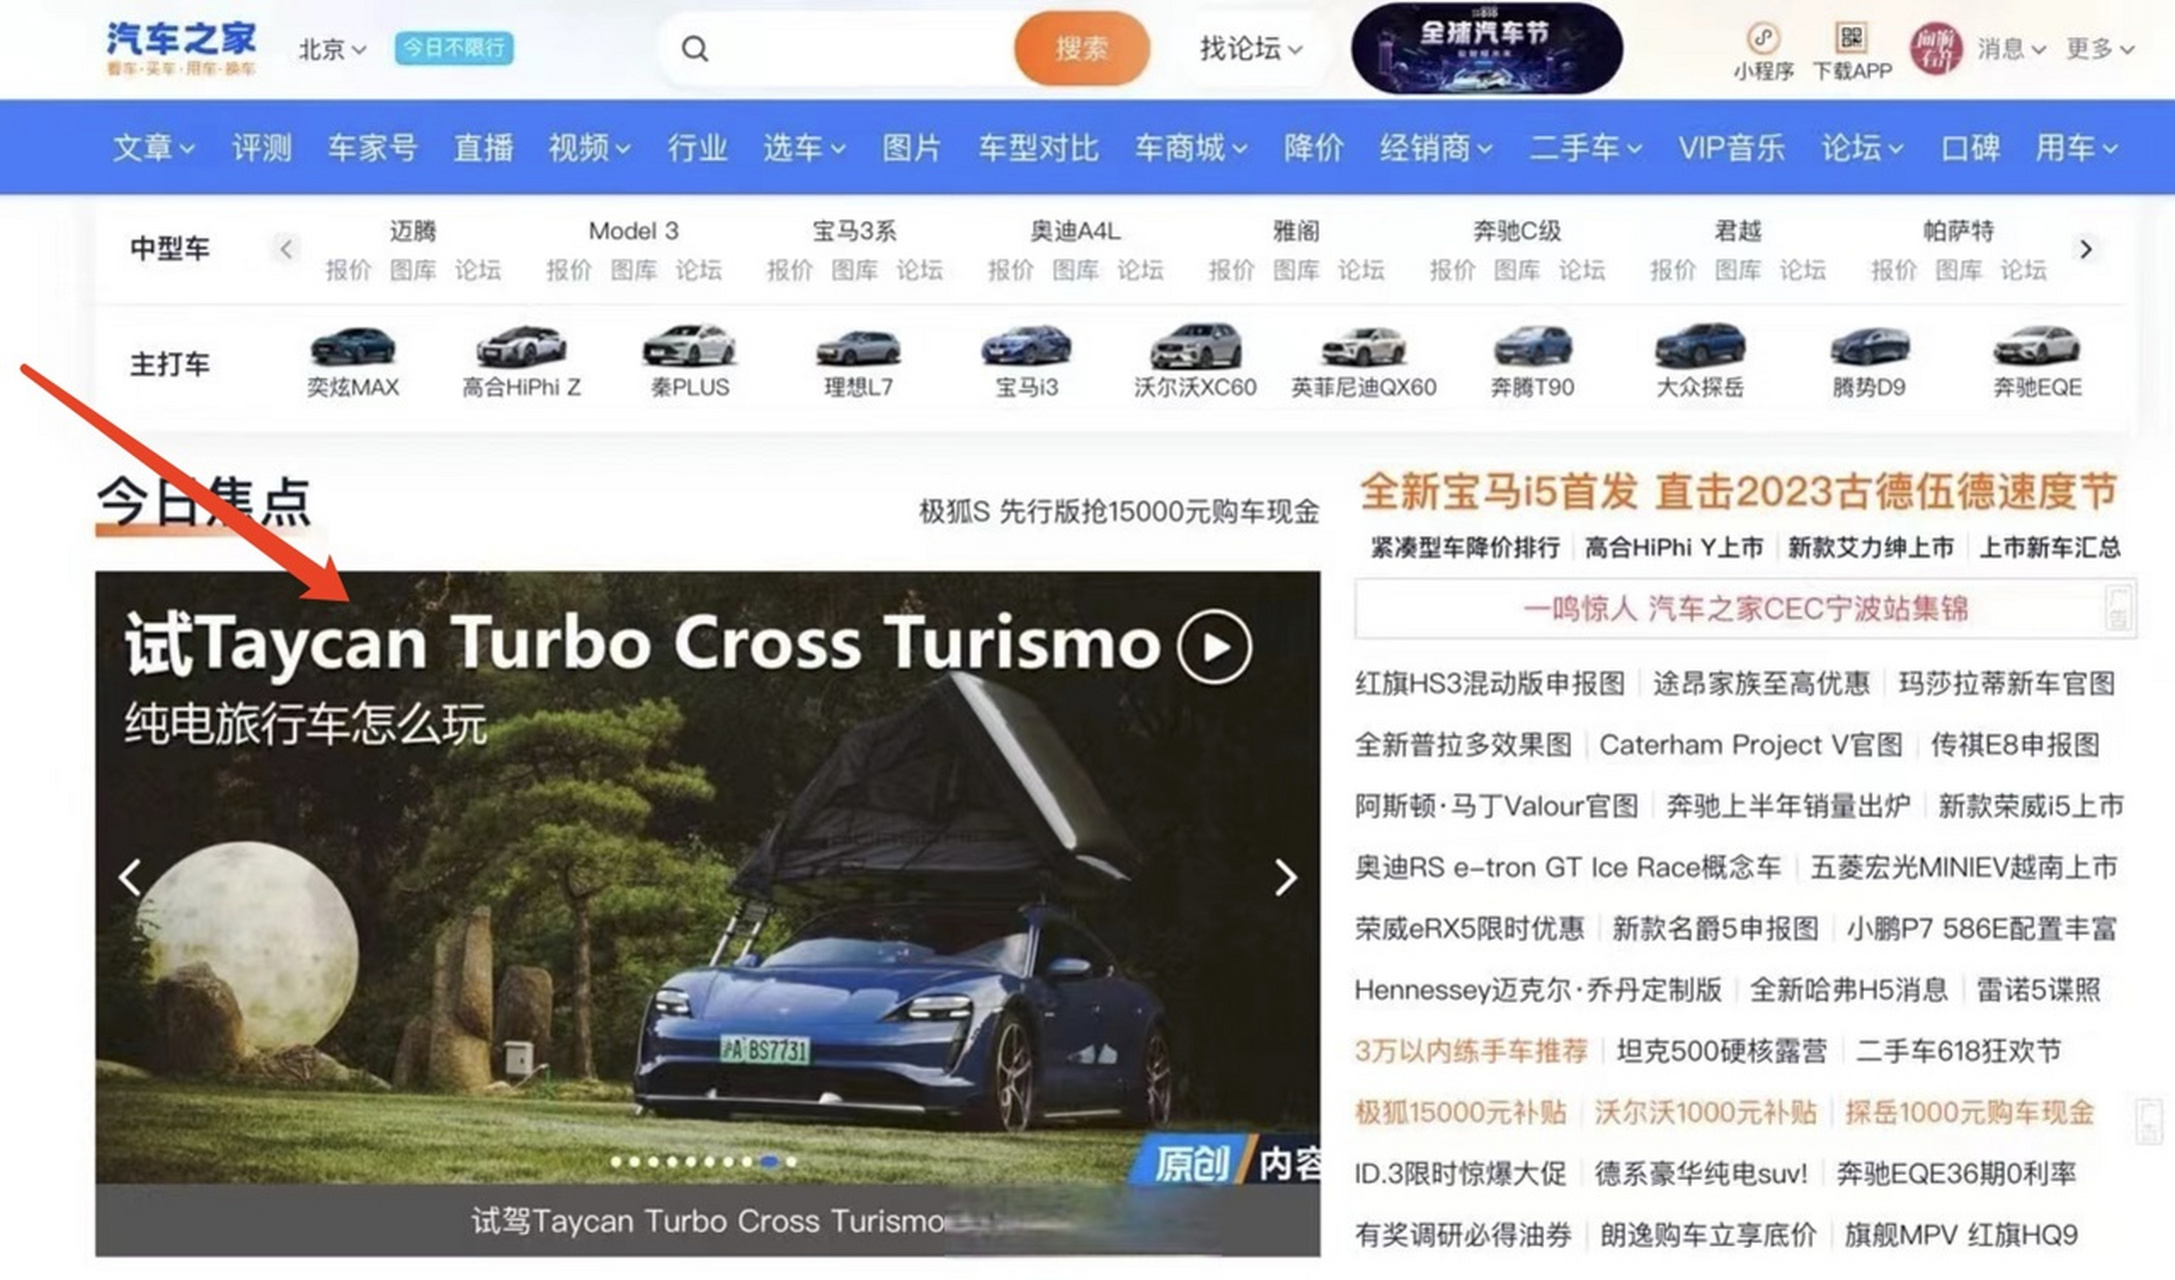Viewport: 2175px width, 1280px height.
Task: Click the search magnifier icon
Action: click(694, 48)
